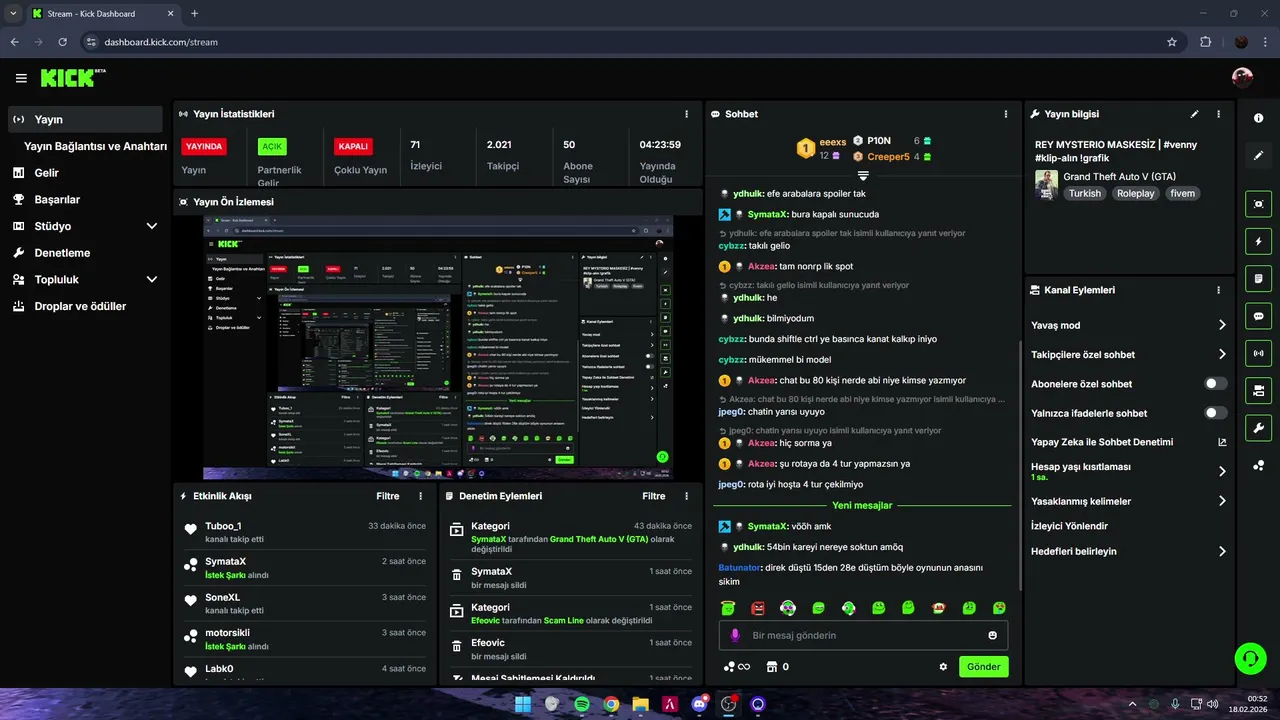
Task: Open the Sohbet panel three-dot menu
Action: pos(1005,114)
